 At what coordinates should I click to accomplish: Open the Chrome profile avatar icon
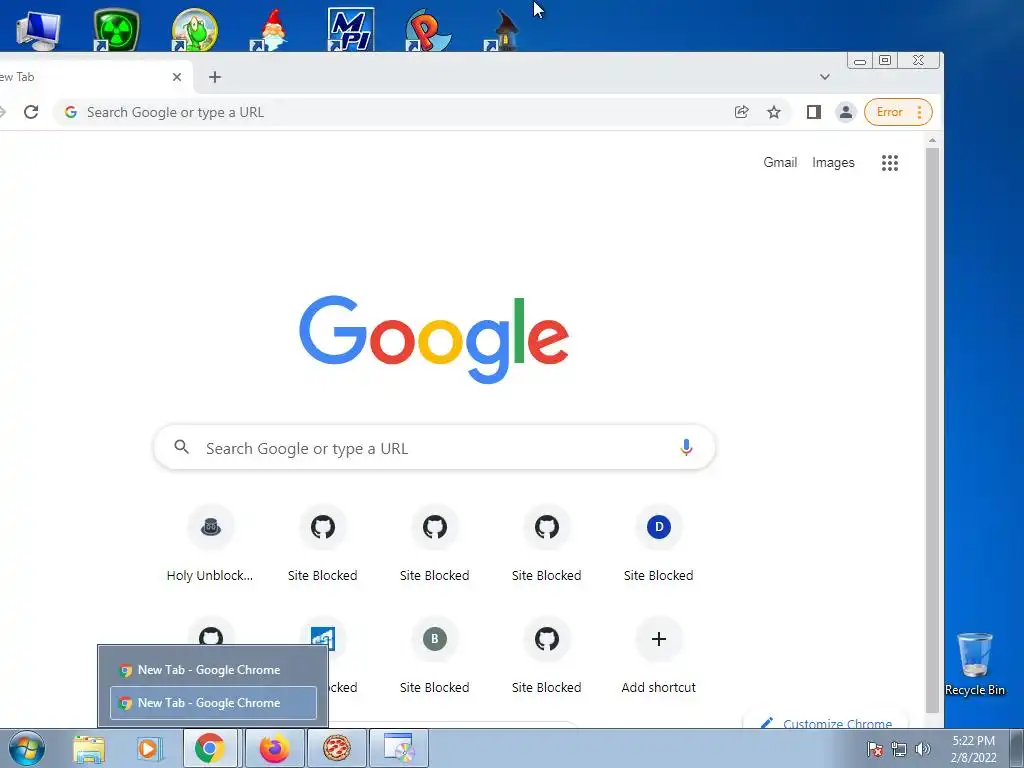tap(845, 112)
